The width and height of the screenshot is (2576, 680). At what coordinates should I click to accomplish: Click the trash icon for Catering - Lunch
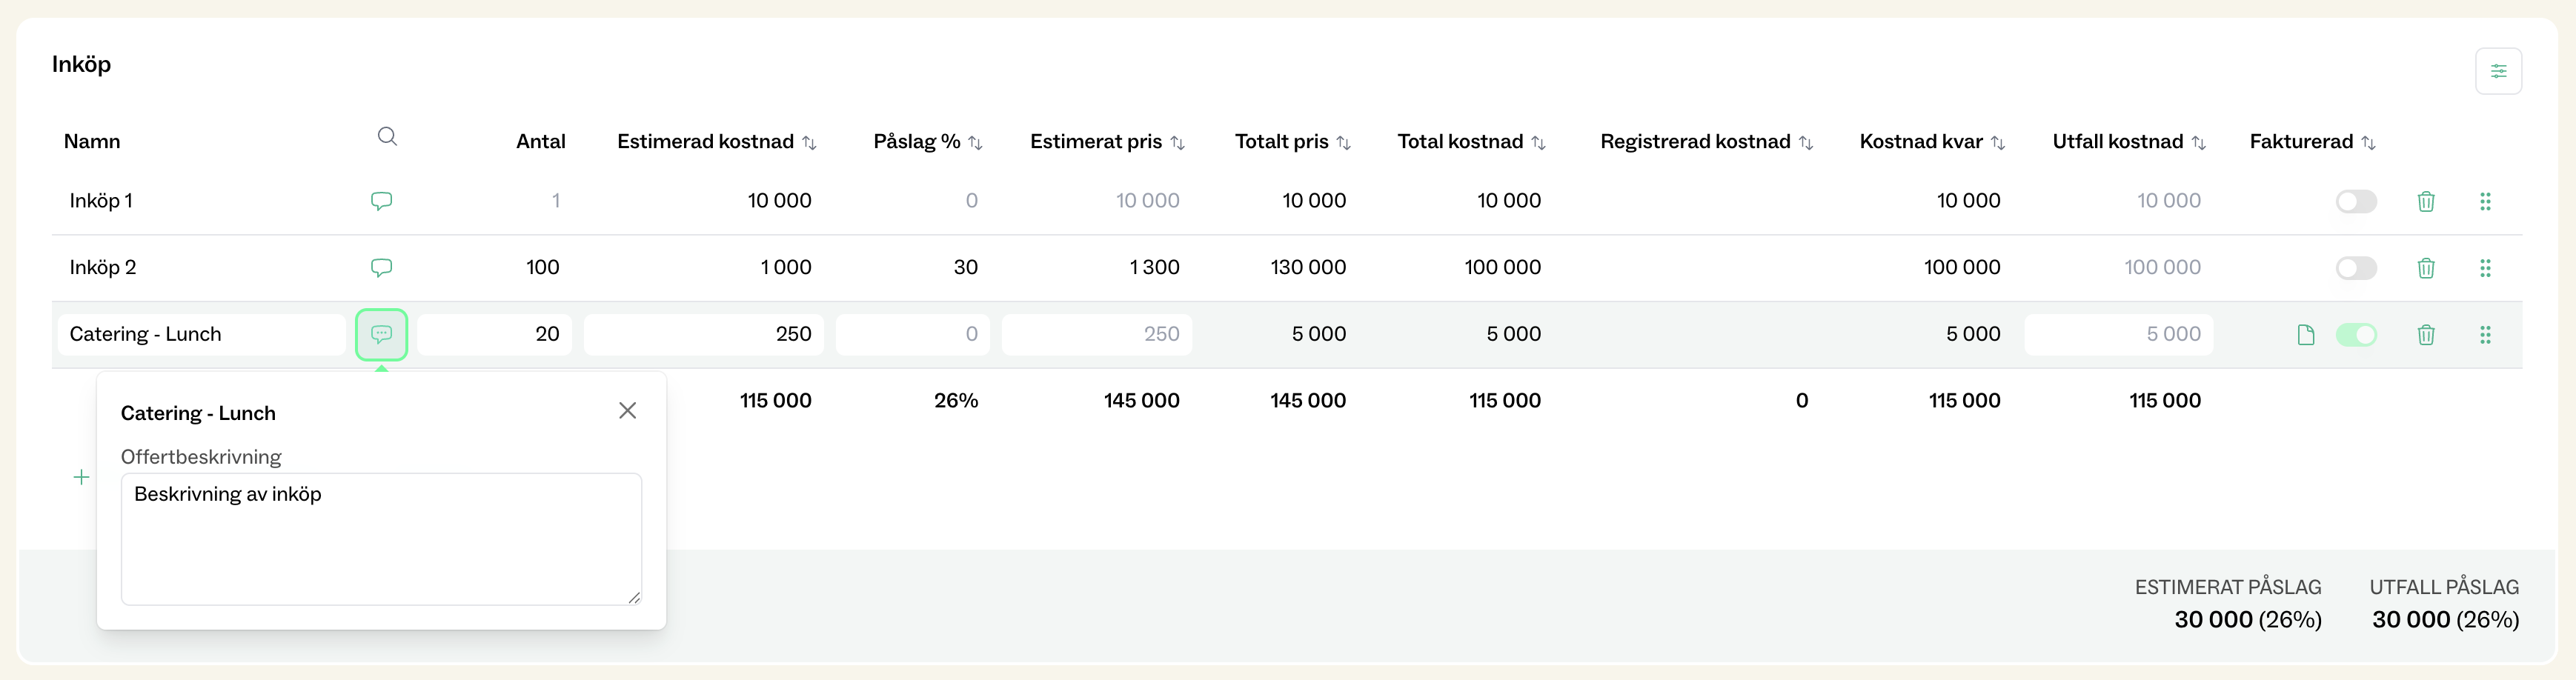(x=2425, y=335)
